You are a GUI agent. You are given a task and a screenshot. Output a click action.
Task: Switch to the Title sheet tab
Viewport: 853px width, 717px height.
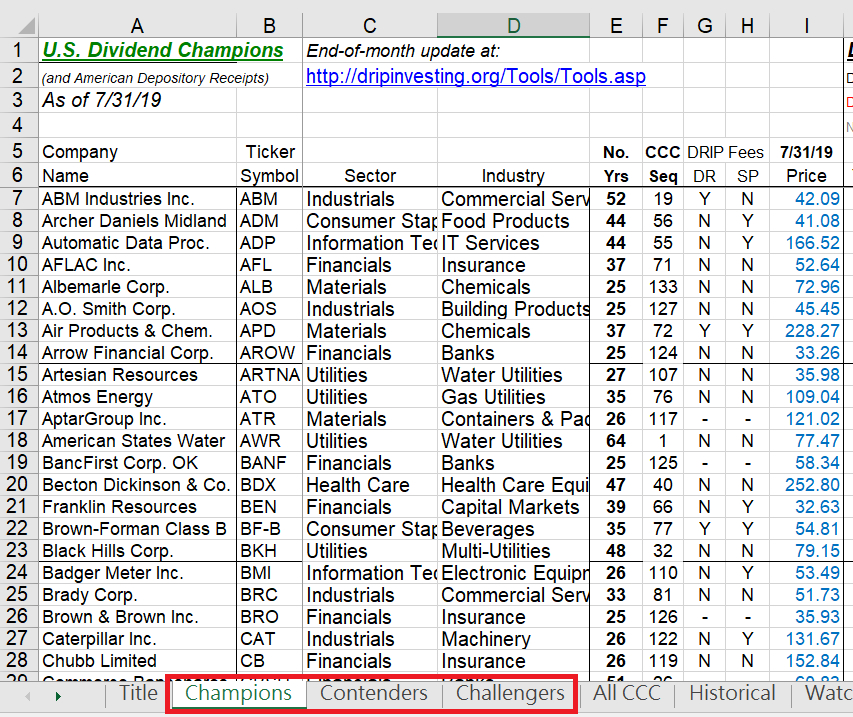click(x=138, y=693)
